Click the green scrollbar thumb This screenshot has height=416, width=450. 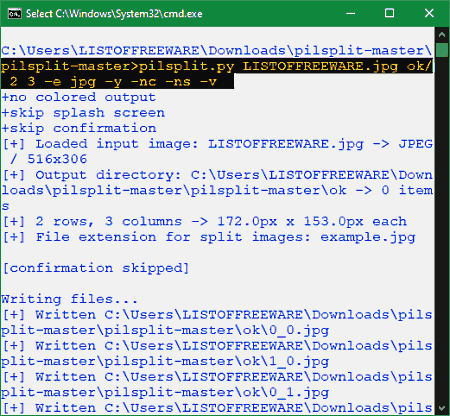442,50
